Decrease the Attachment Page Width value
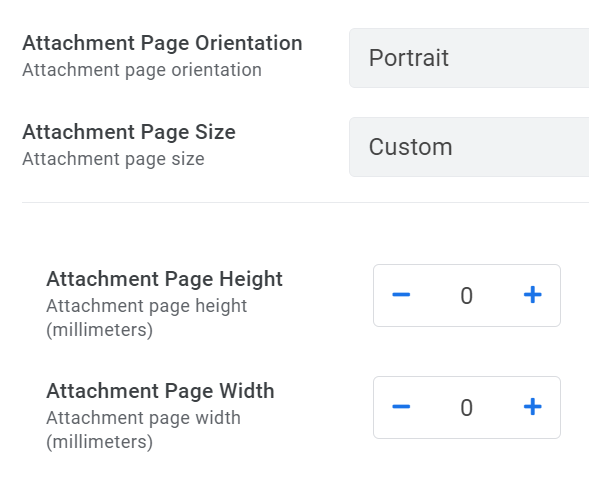This screenshot has width=589, height=482. point(401,407)
